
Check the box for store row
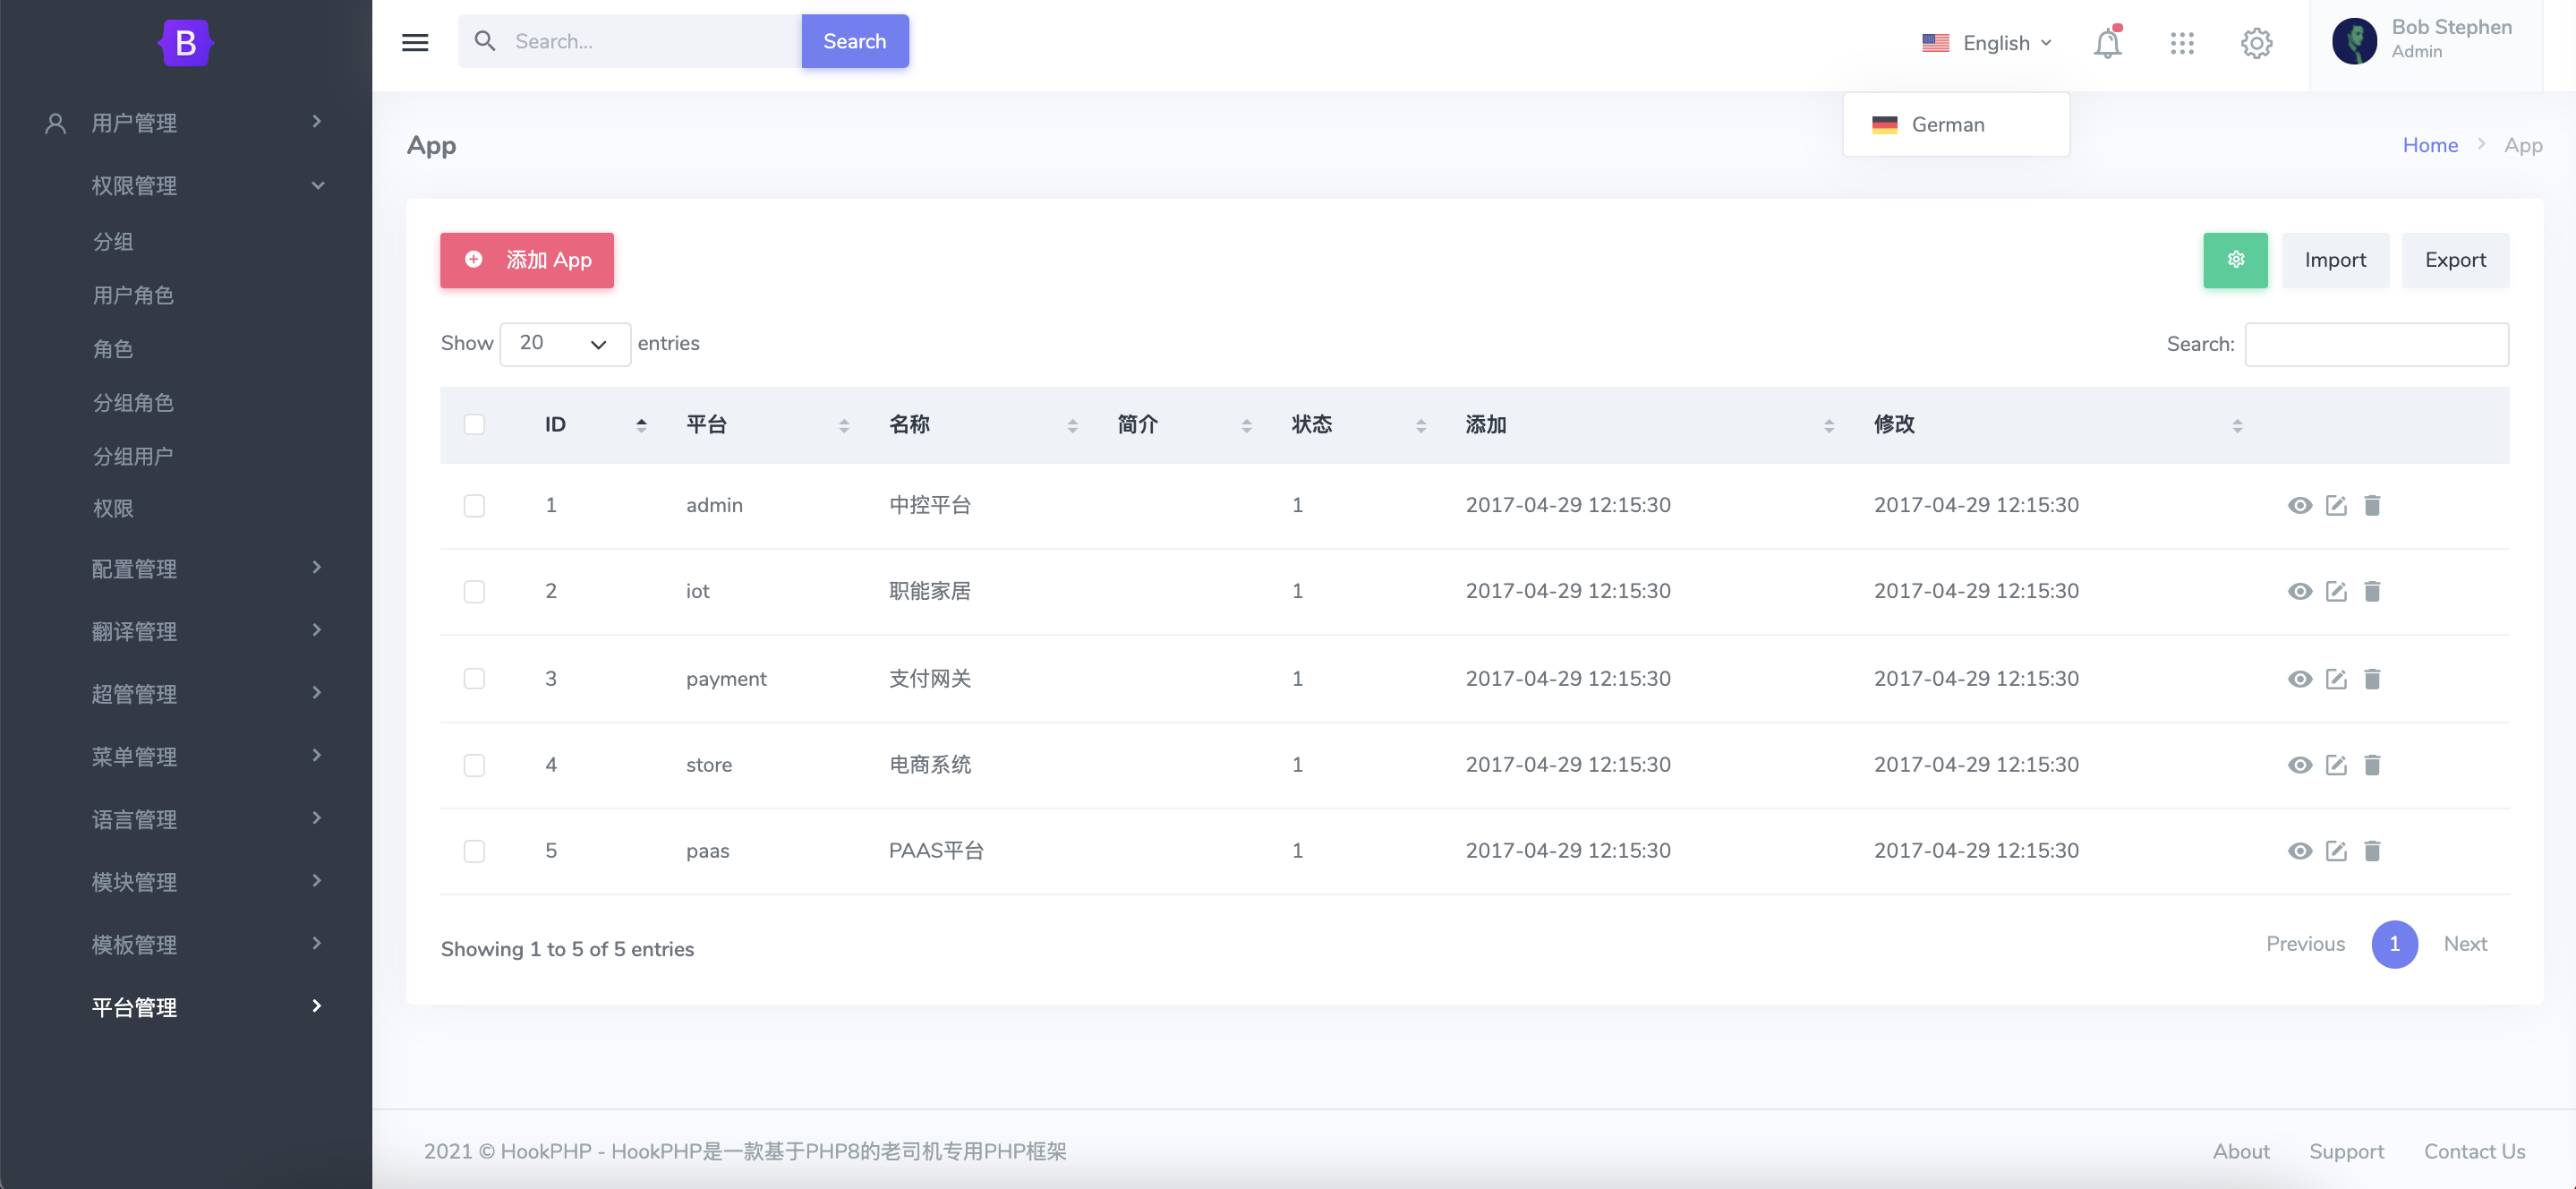(474, 765)
